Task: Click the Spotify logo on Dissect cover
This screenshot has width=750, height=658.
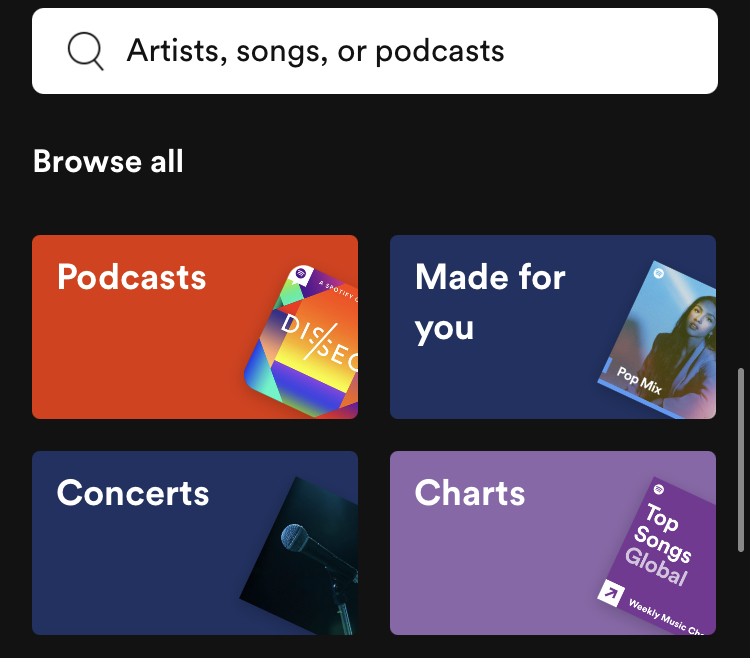Action: click(301, 274)
